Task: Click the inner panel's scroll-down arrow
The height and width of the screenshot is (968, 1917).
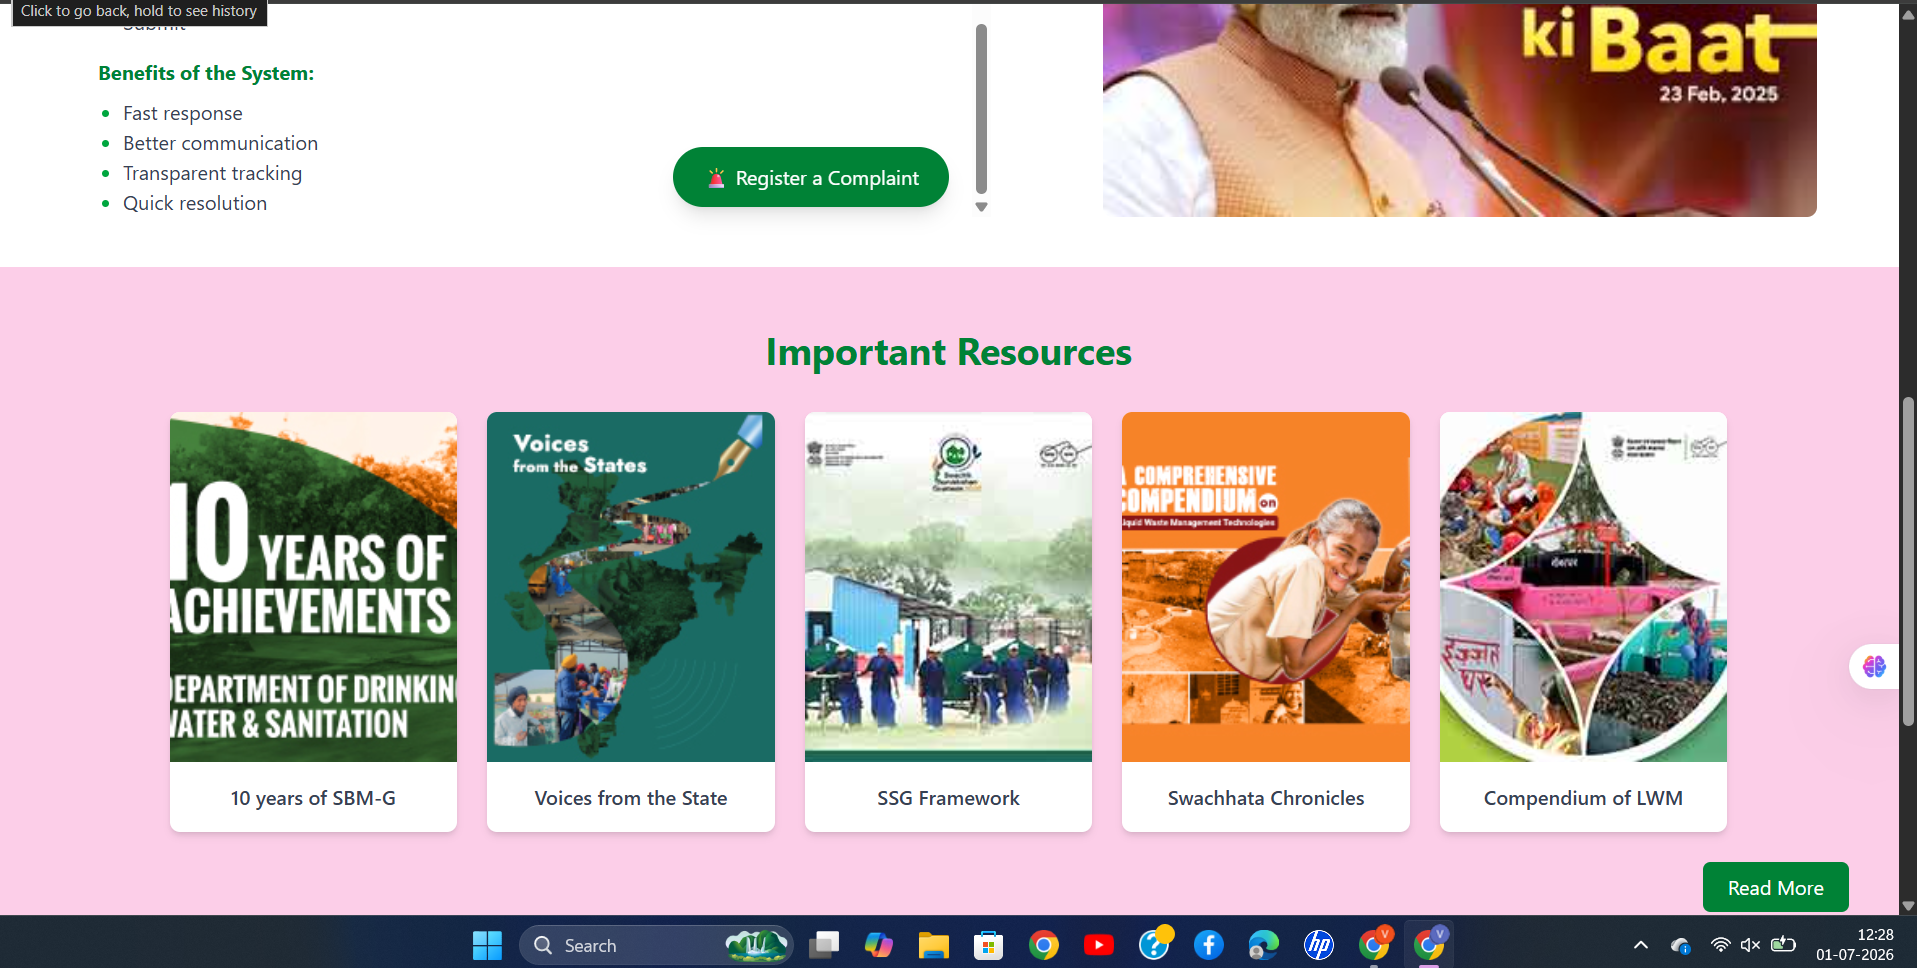Action: (x=981, y=207)
